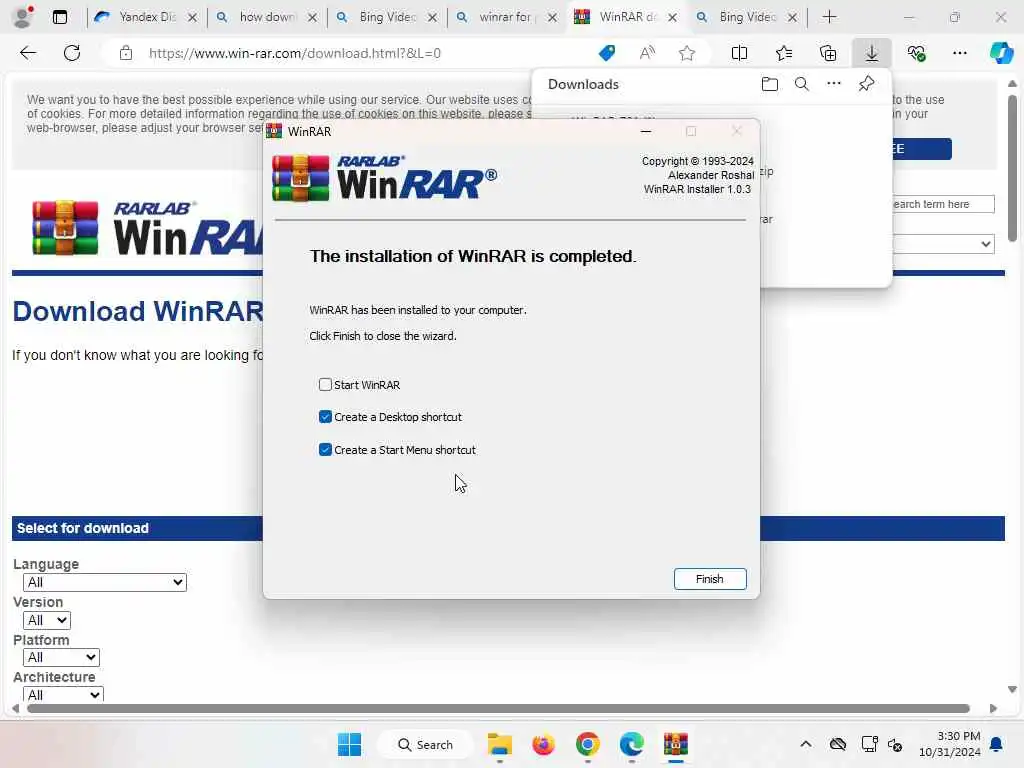
Task: Select WinRAR installer taskbar icon
Action: (676, 744)
